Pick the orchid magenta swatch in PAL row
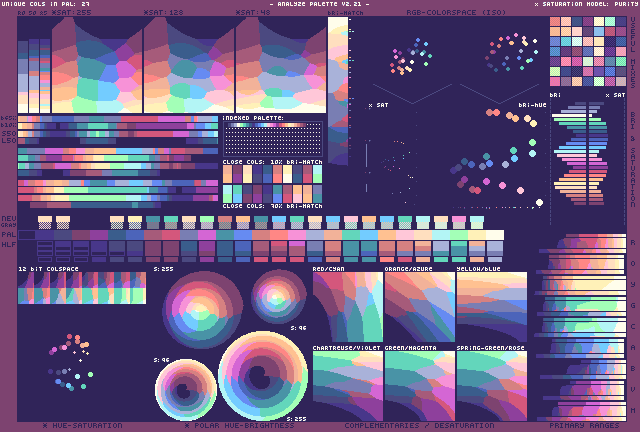Image resolution: width=640 pixels, height=432 pixels. click(x=207, y=235)
